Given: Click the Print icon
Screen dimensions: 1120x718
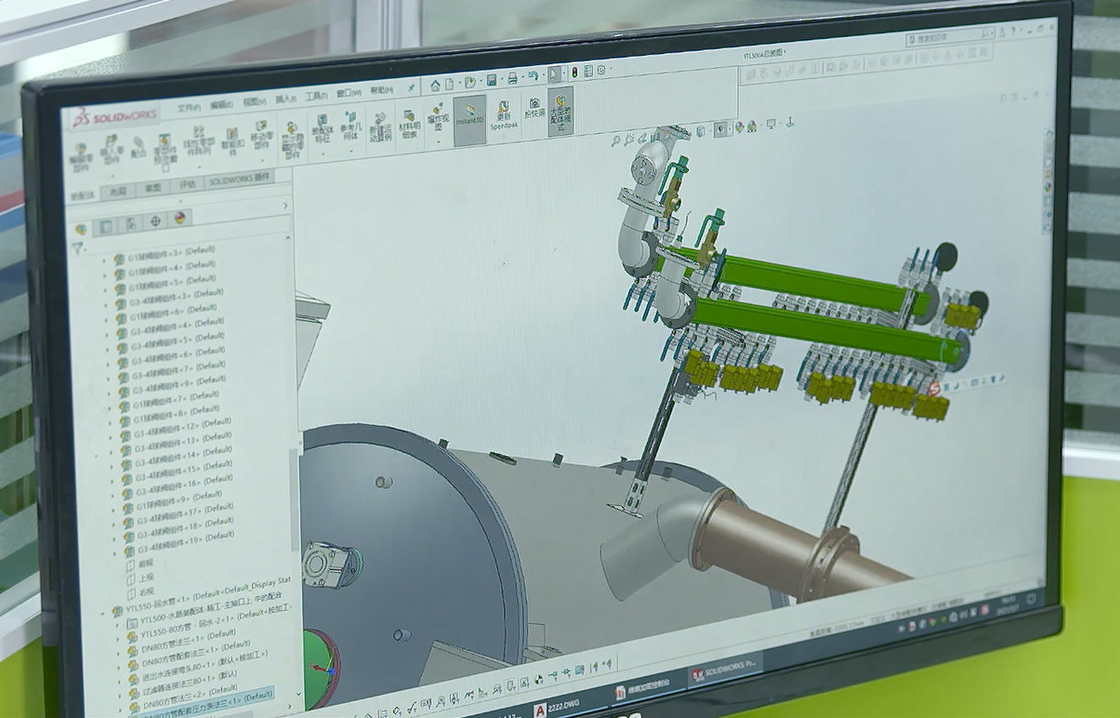Looking at the screenshot, I should (512, 78).
